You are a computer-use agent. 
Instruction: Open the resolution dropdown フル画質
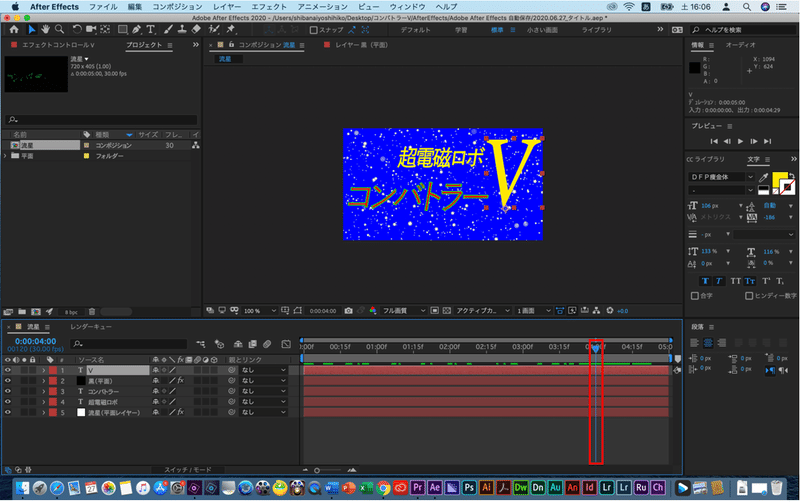point(404,311)
